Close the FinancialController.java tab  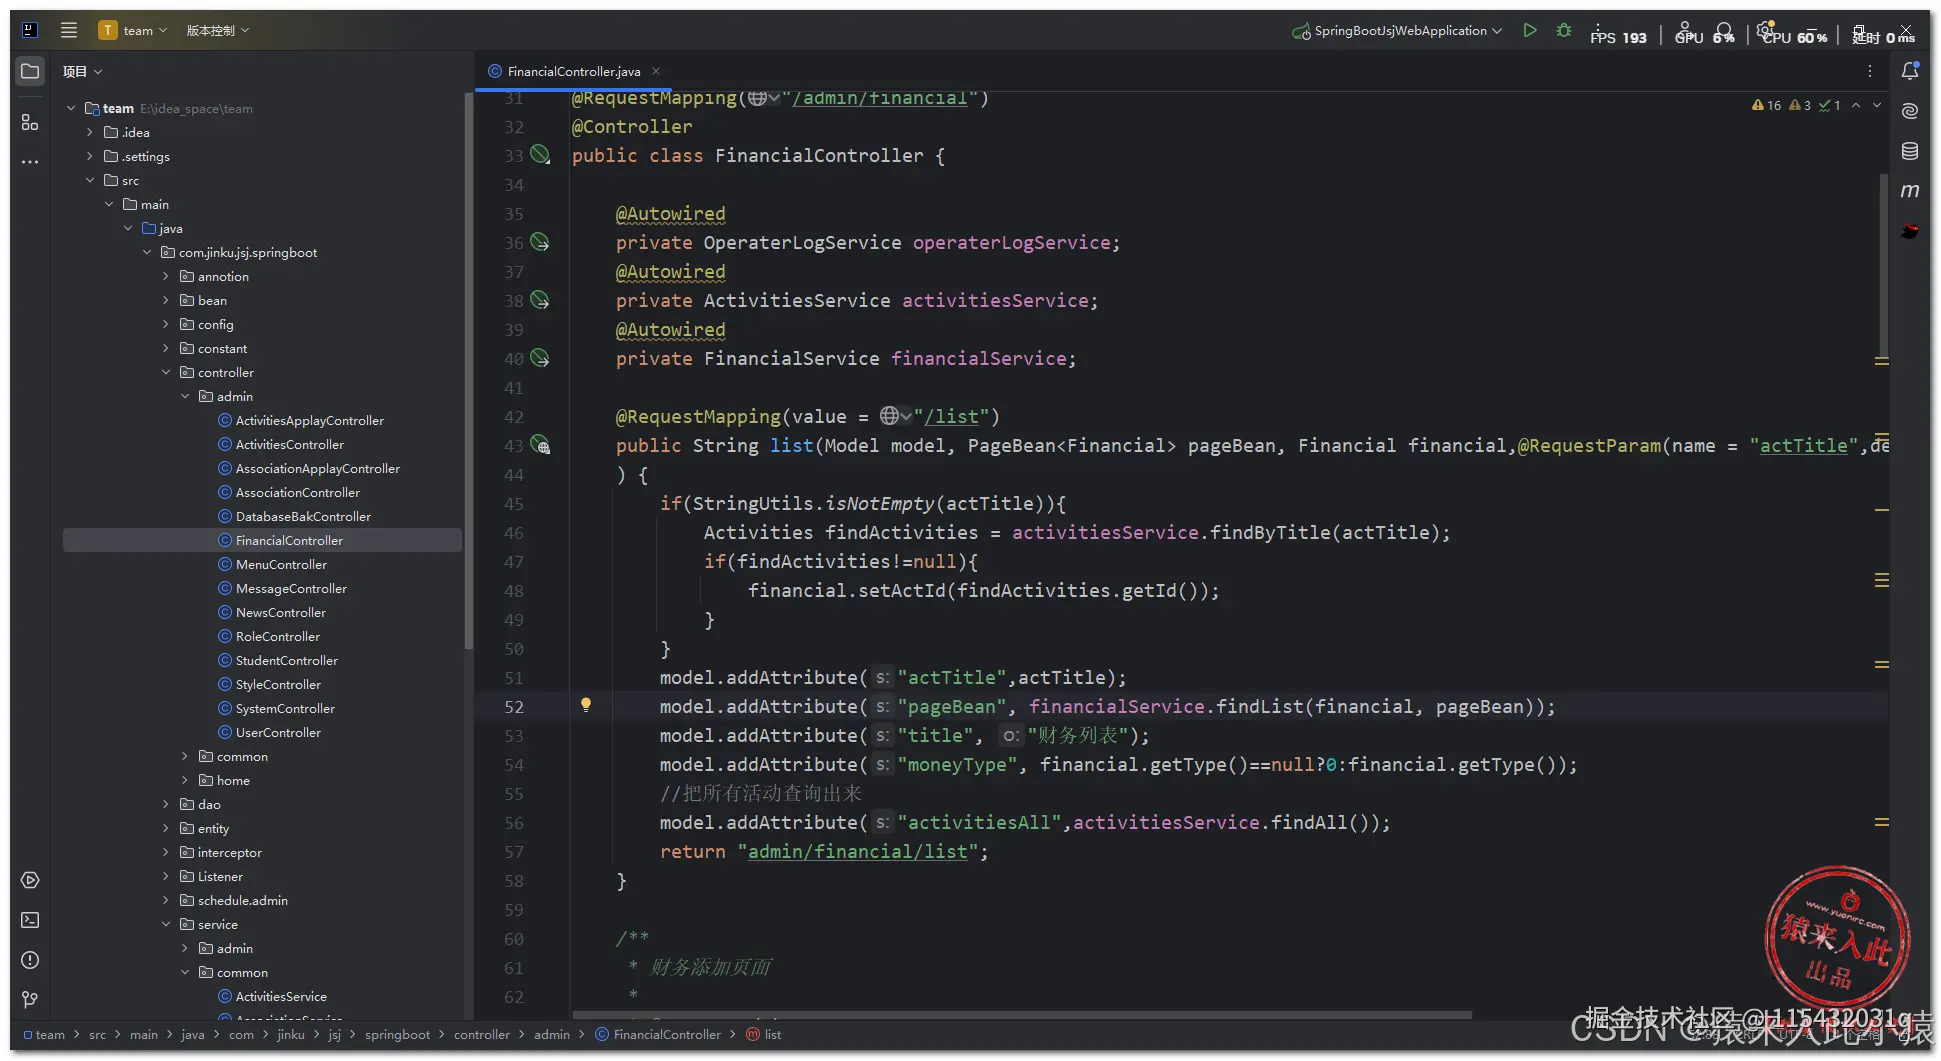tap(656, 71)
